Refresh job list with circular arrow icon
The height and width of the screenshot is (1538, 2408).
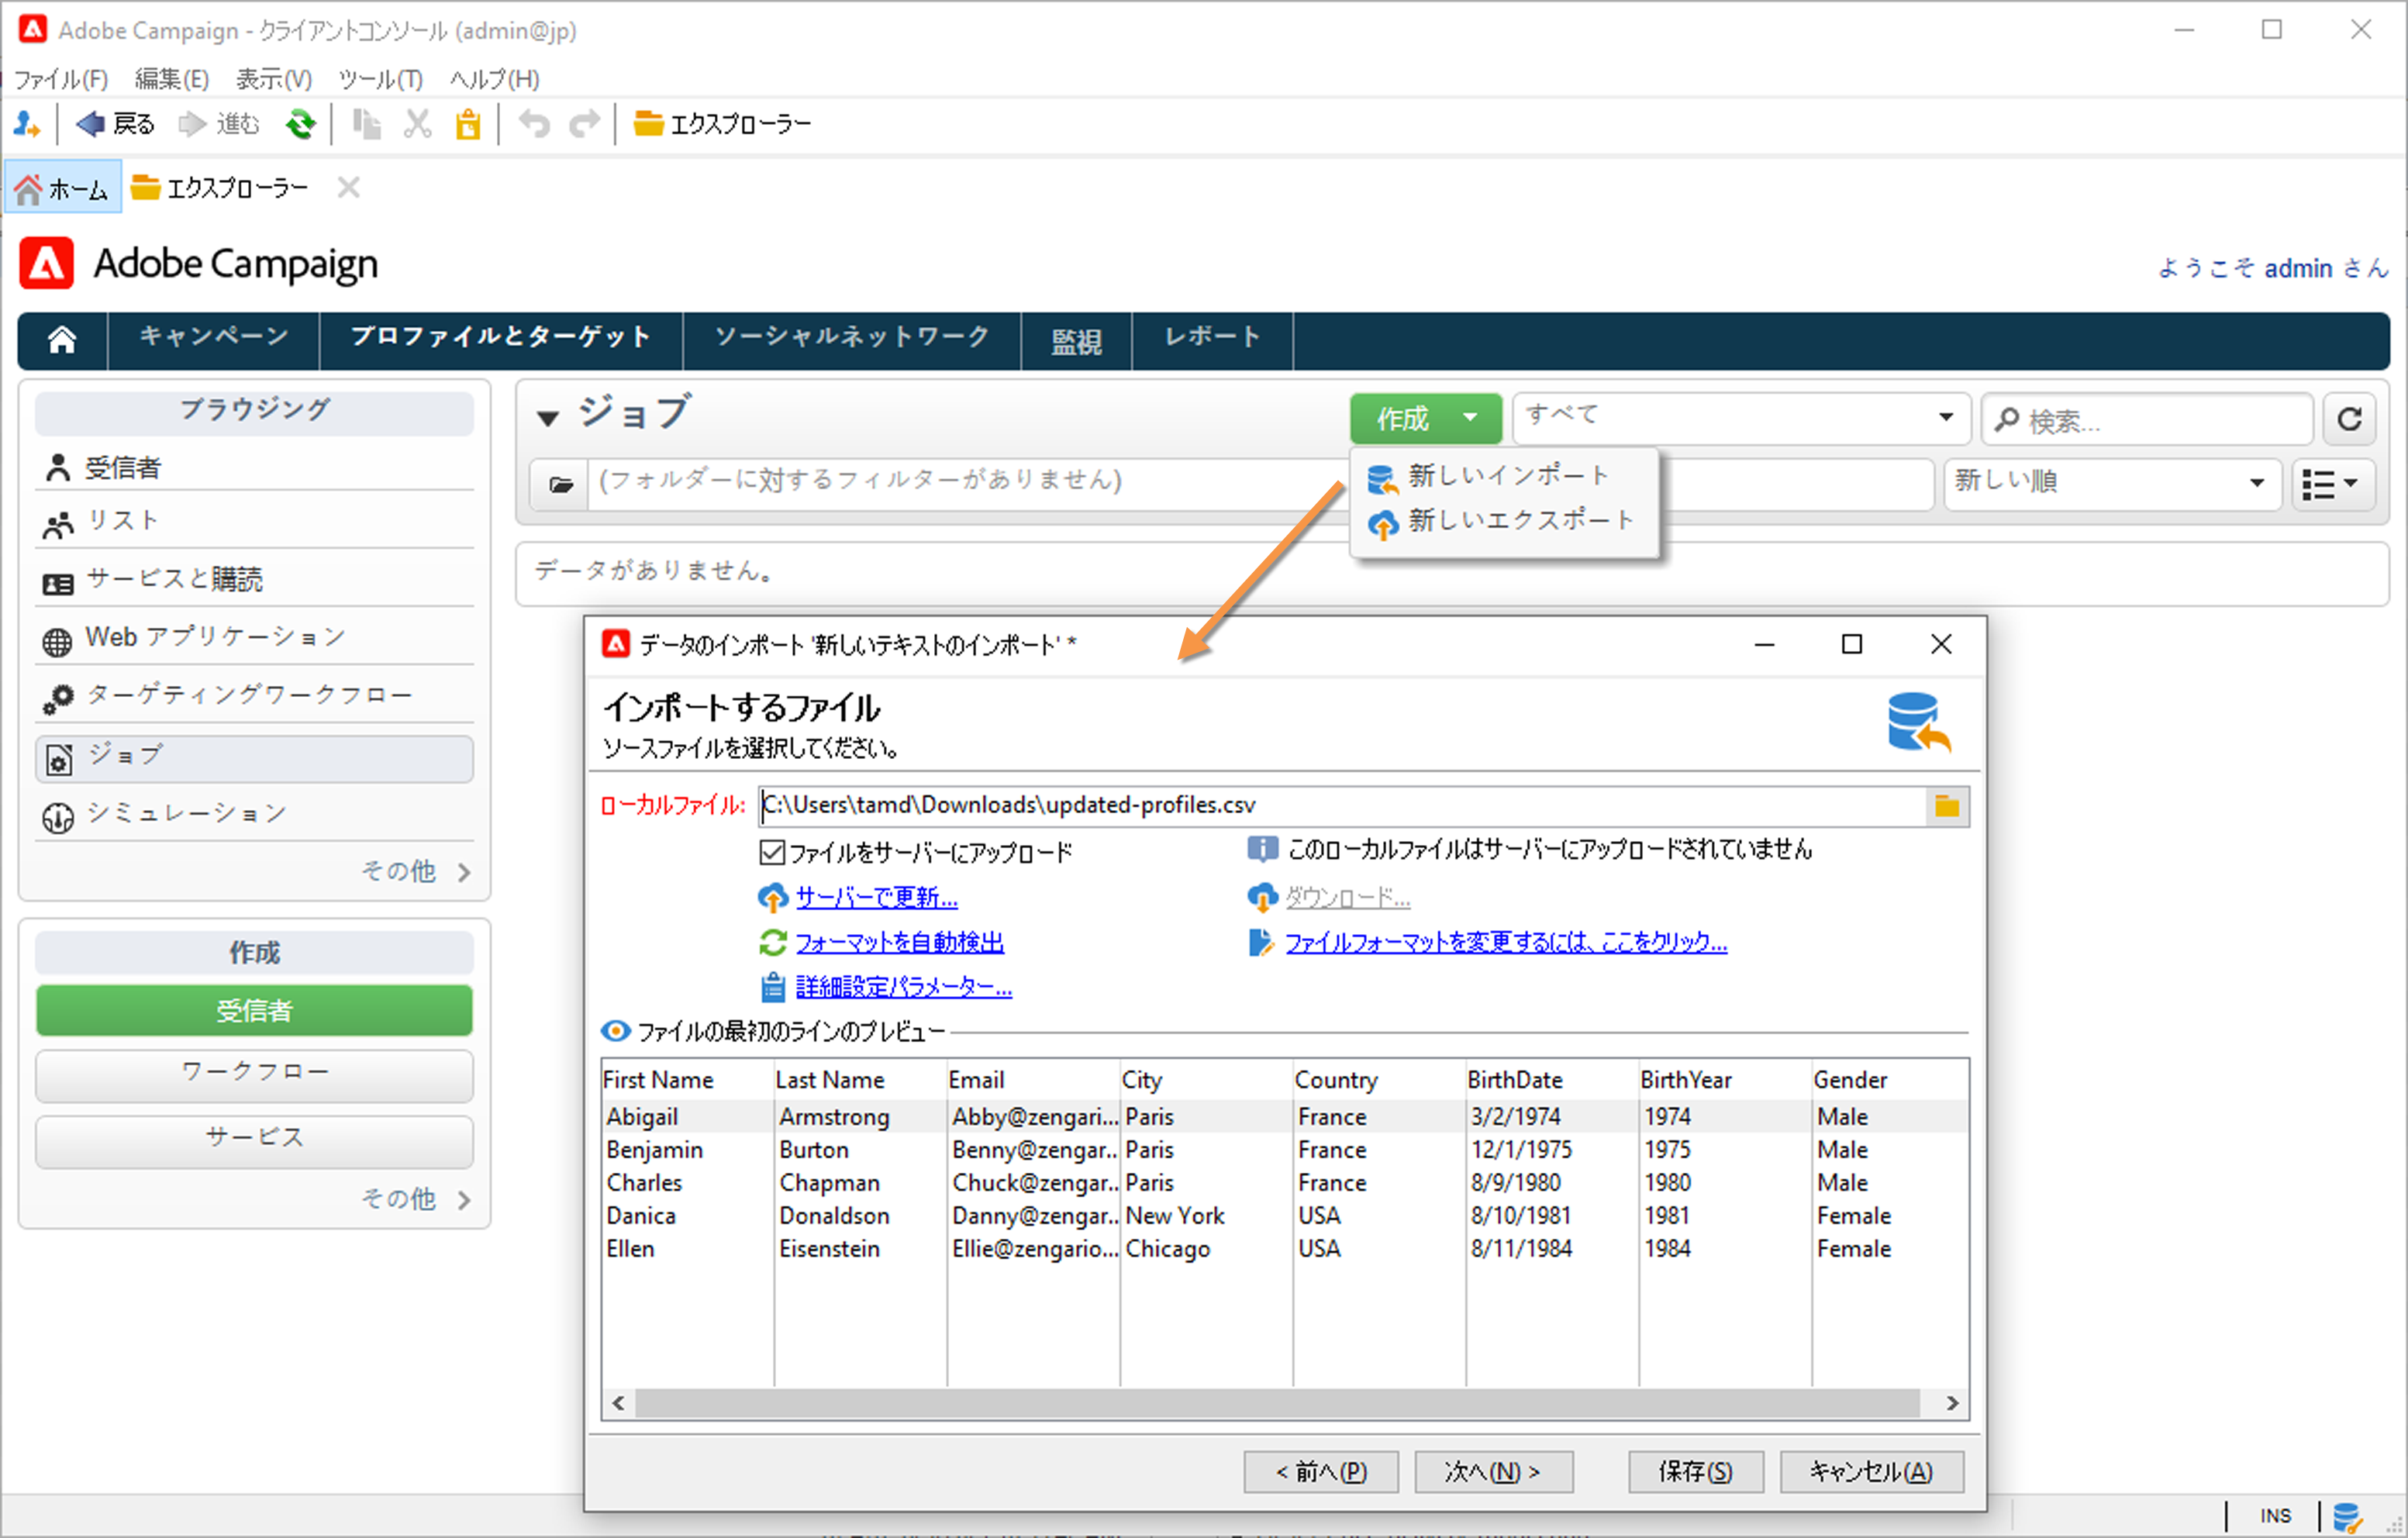(x=2349, y=419)
